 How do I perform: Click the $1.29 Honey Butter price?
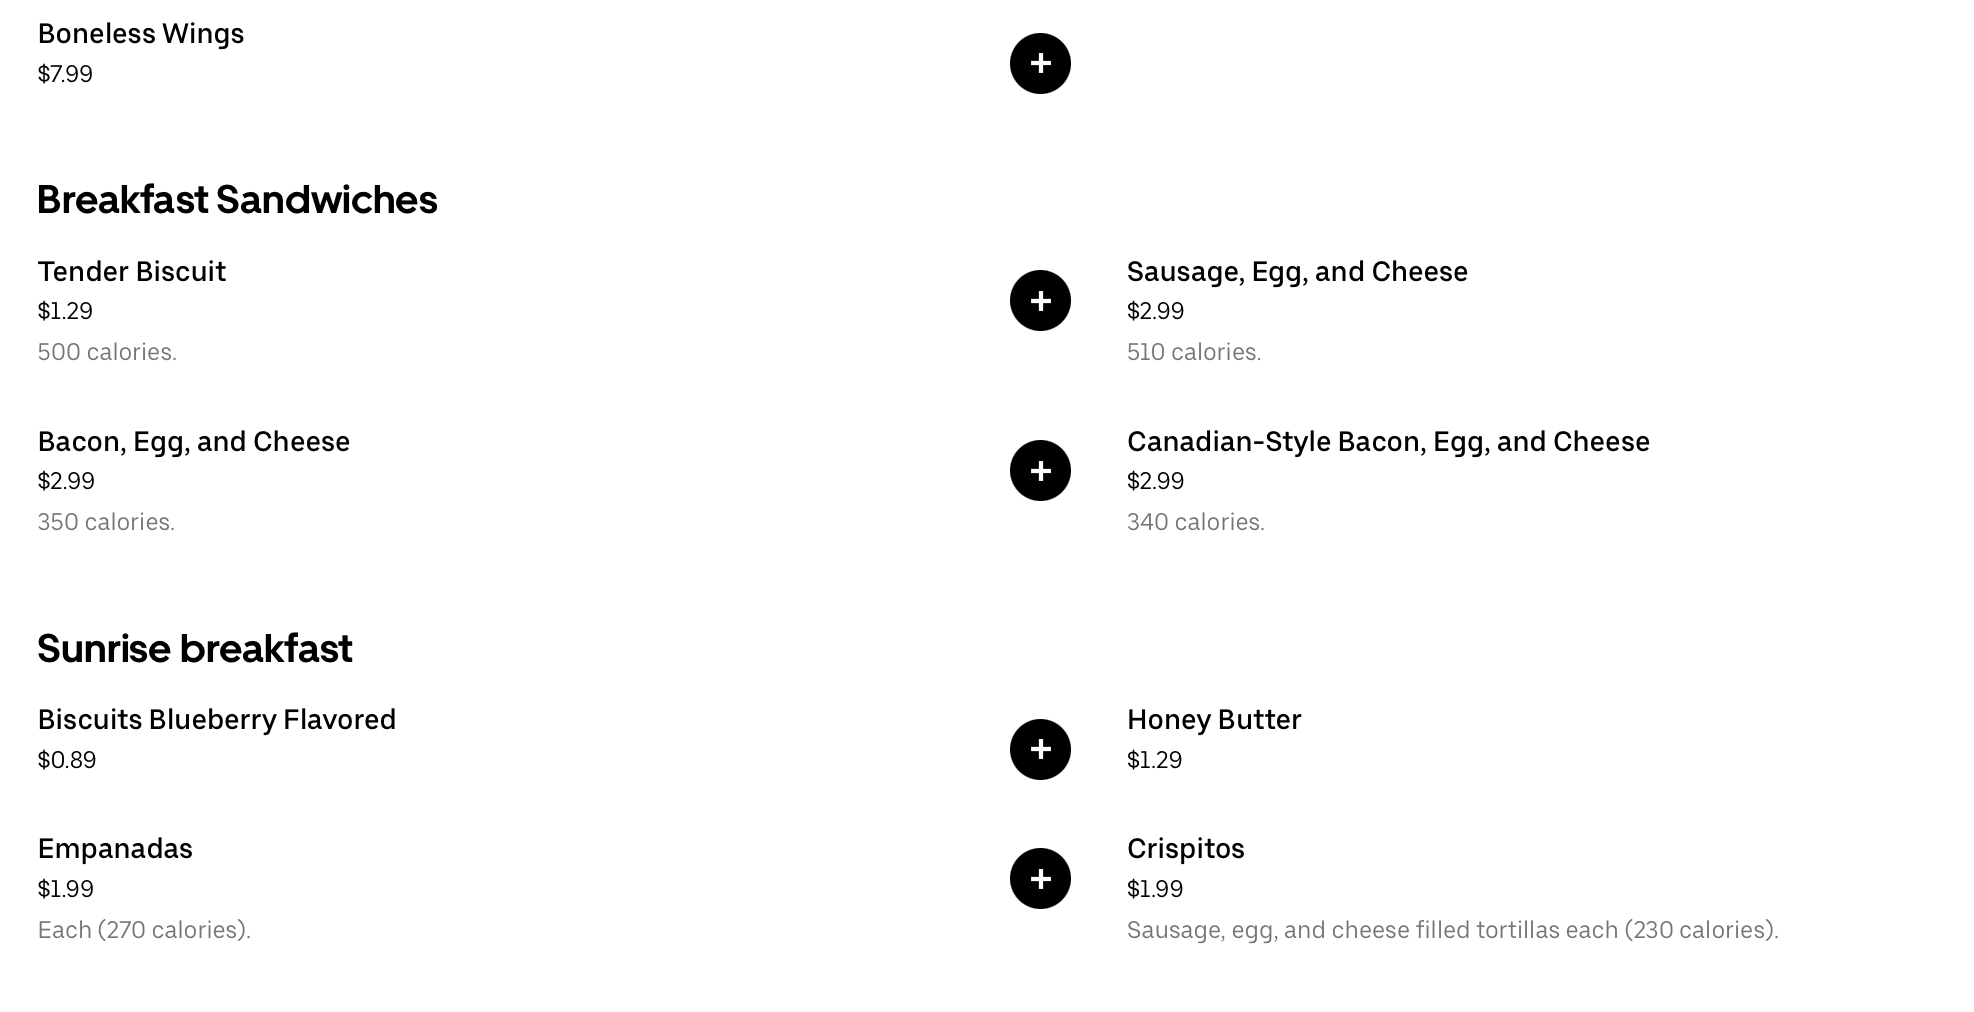pos(1154,760)
